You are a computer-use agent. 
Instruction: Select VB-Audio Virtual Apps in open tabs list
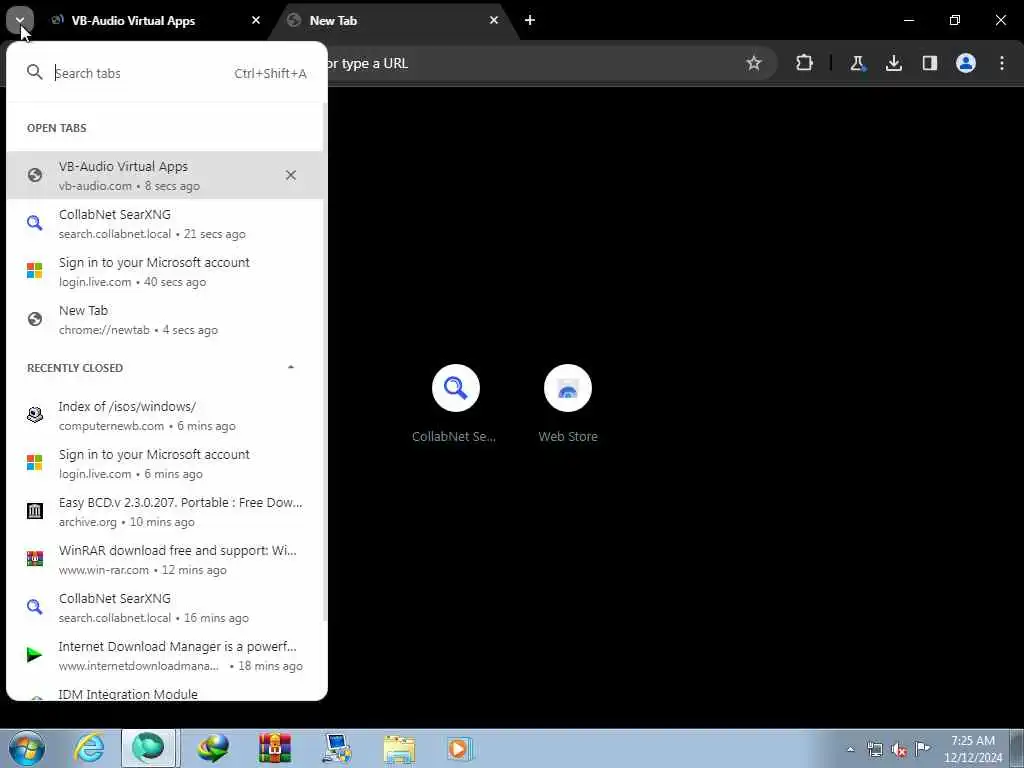pos(165,175)
